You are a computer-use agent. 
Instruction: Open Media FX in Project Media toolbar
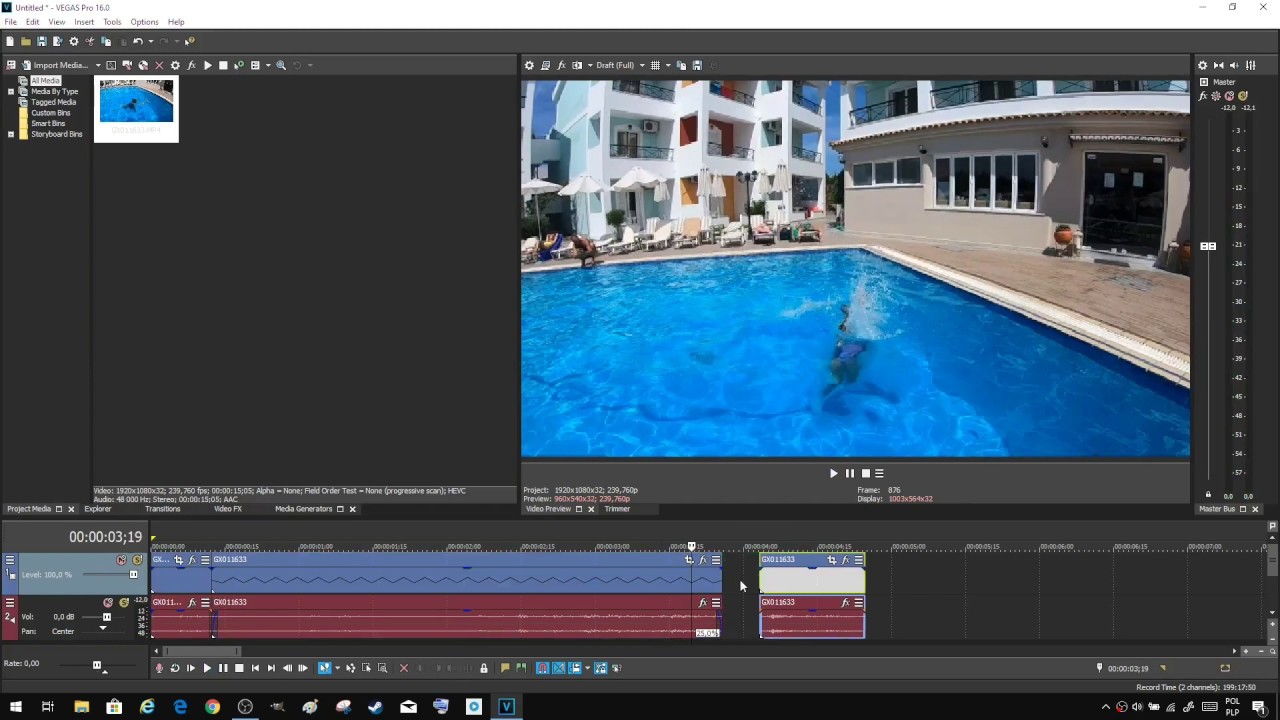(191, 65)
